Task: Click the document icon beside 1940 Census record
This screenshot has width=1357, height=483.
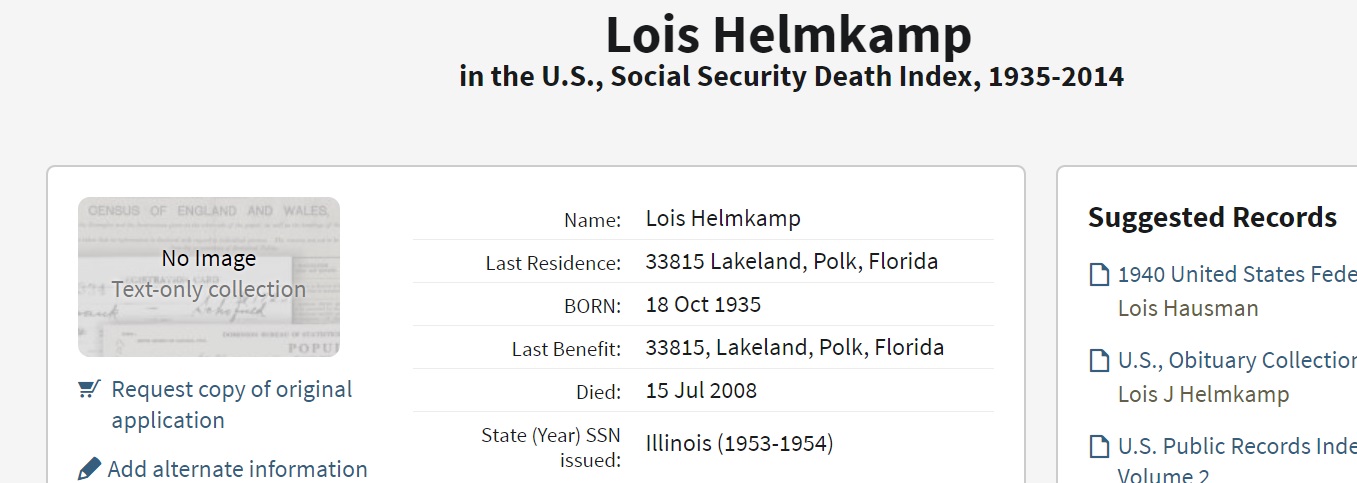Action: [1099, 275]
